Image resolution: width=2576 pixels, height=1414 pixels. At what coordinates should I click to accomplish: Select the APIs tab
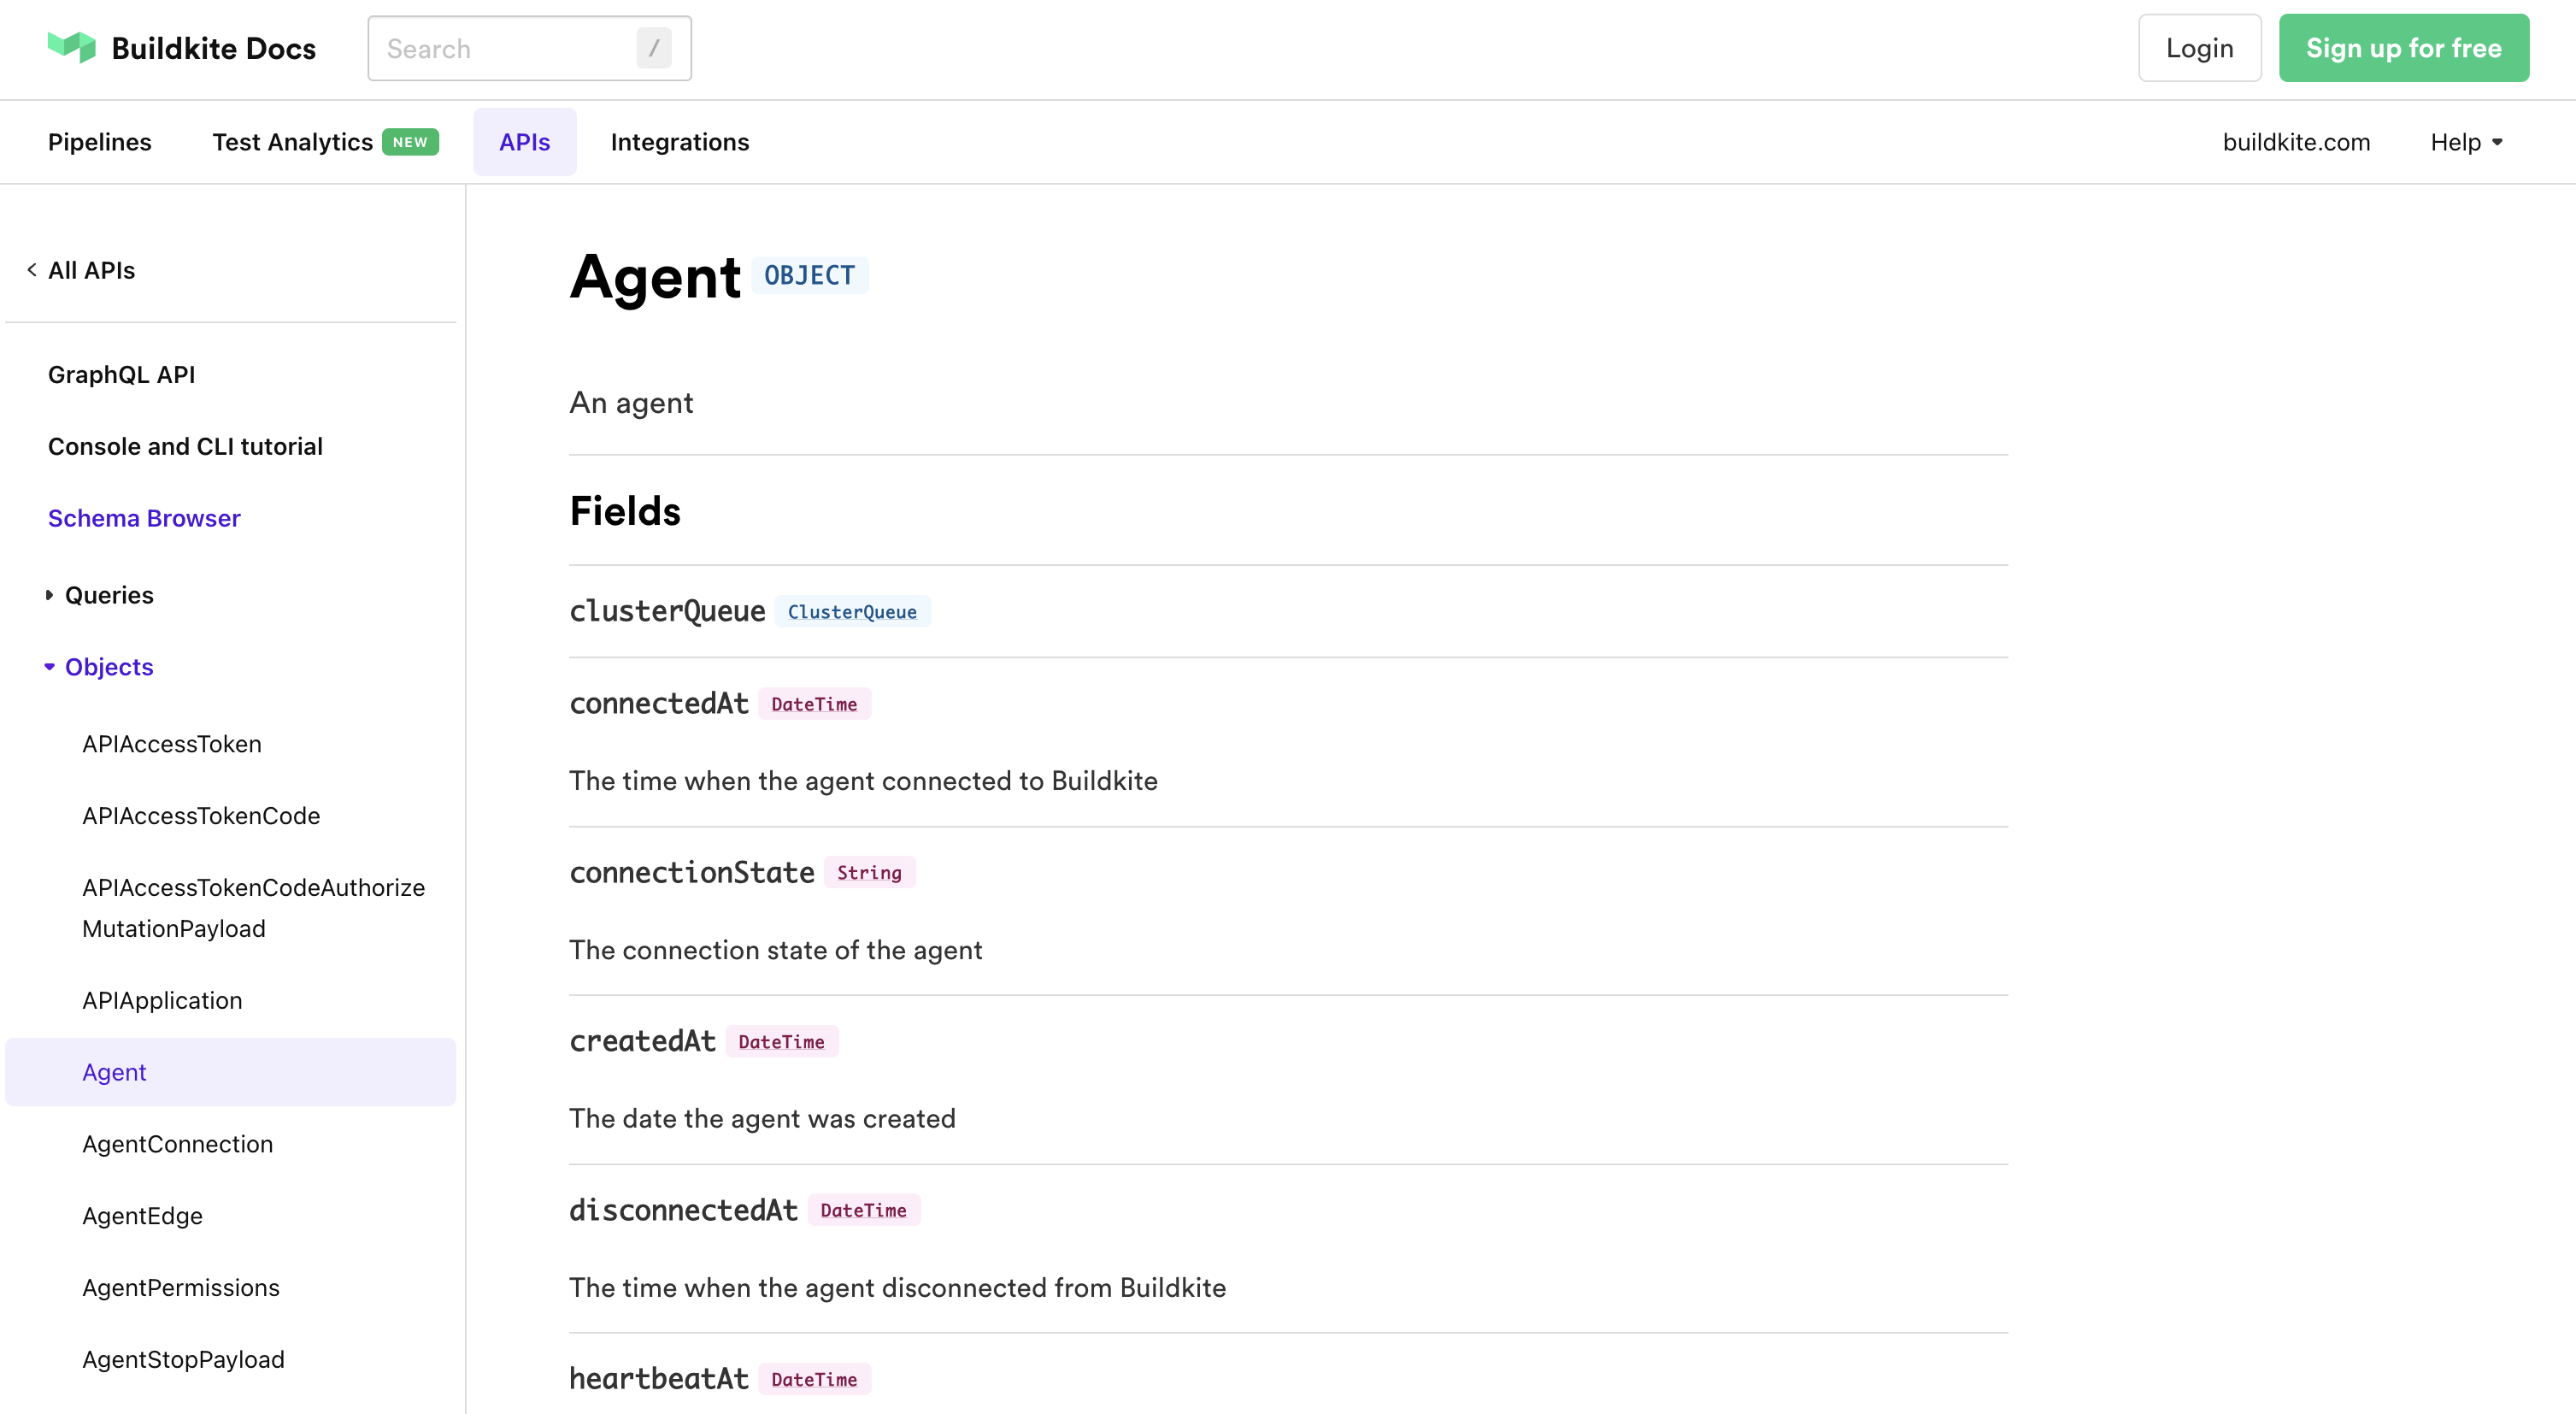[x=524, y=142]
